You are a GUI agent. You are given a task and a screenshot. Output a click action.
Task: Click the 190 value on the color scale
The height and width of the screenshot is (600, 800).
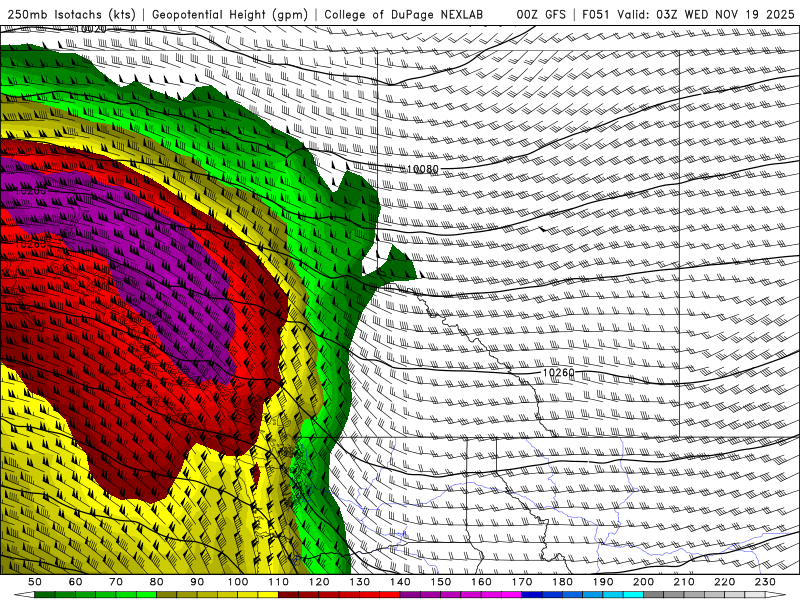[603, 582]
